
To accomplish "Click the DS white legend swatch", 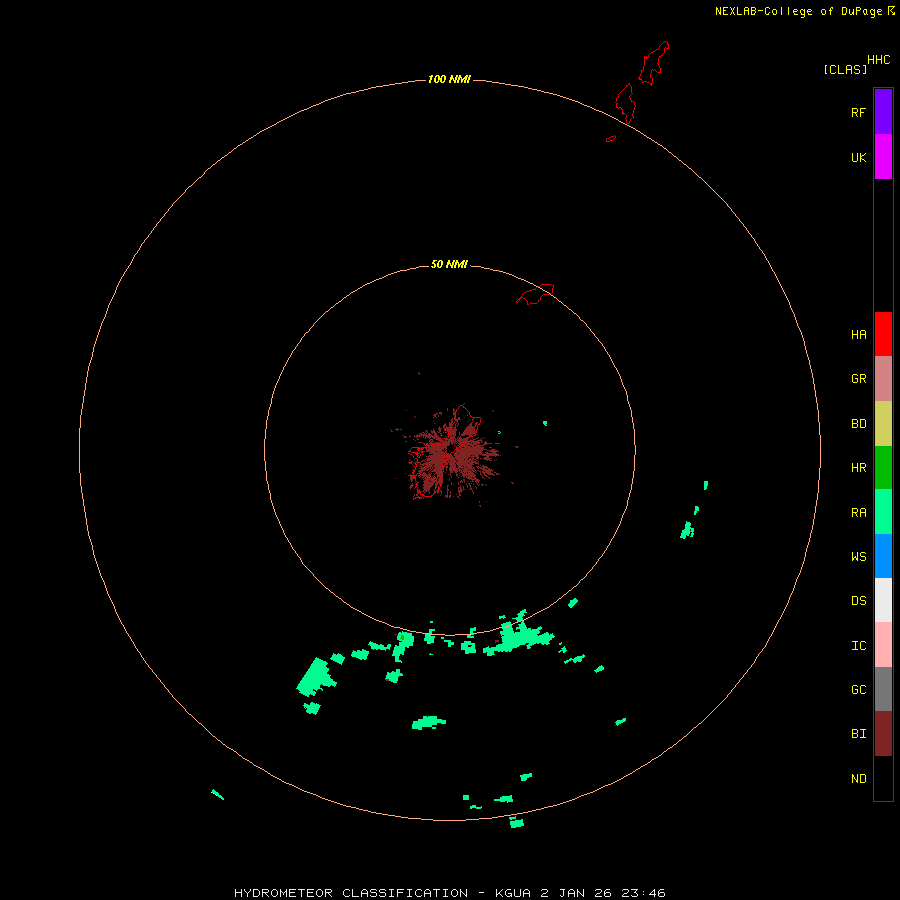I will (x=883, y=600).
